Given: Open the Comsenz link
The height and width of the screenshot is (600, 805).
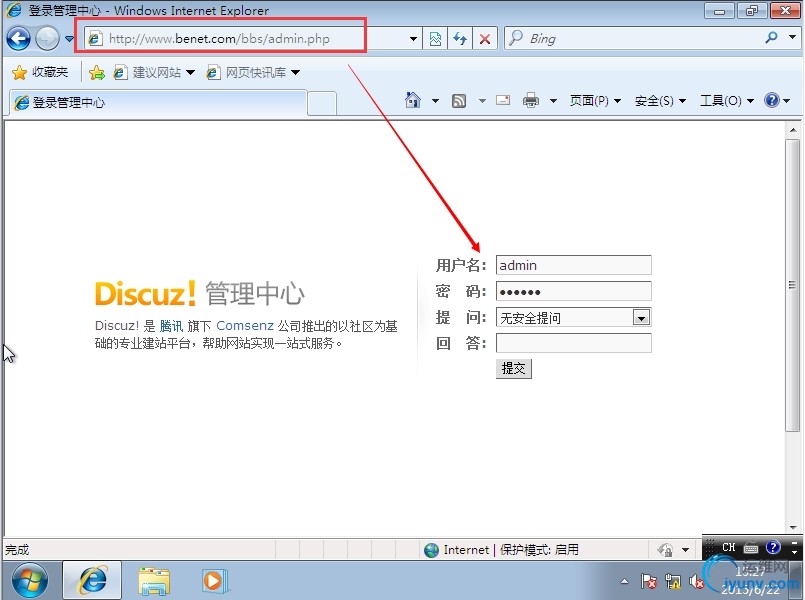Looking at the screenshot, I should [x=245, y=325].
